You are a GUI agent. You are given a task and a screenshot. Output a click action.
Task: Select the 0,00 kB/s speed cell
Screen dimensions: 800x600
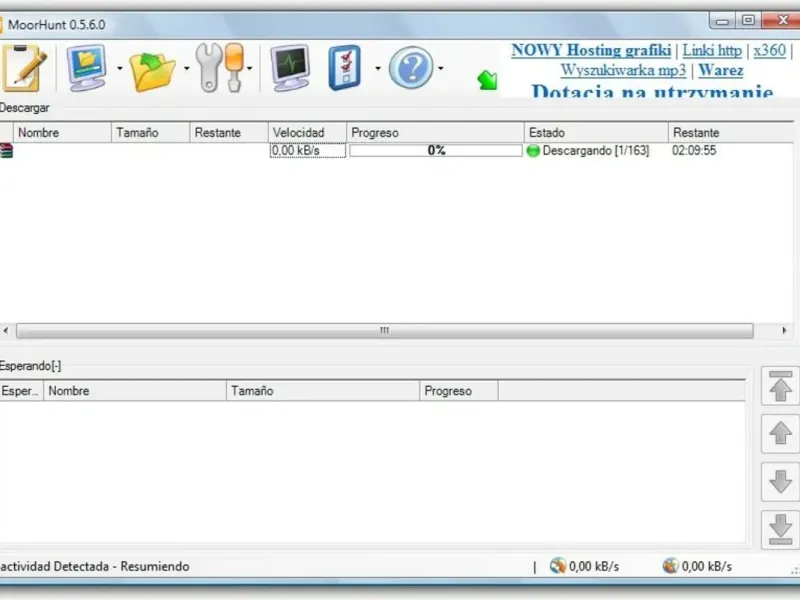308,151
